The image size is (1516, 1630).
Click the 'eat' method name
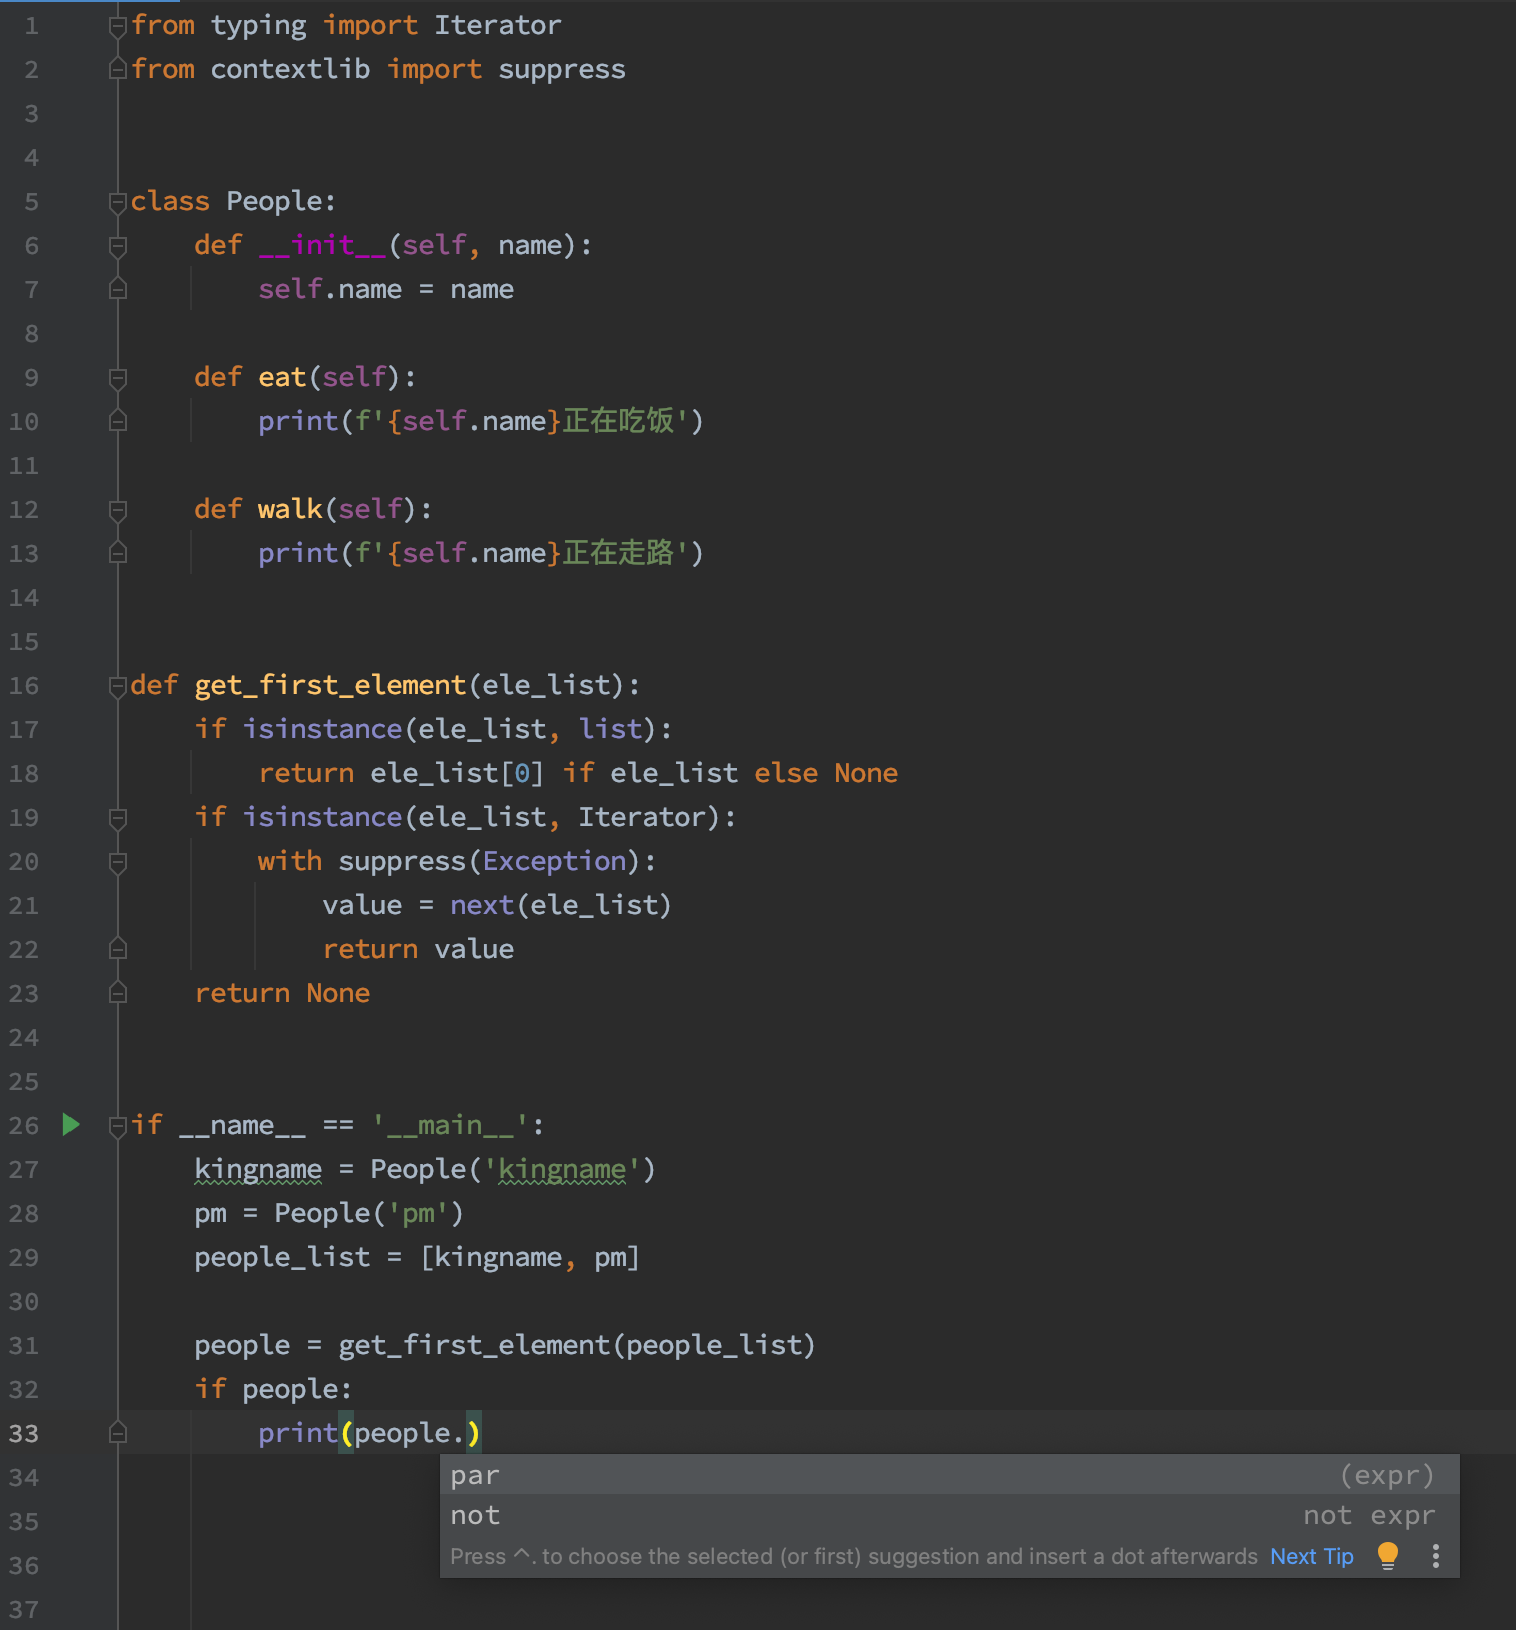coord(282,377)
